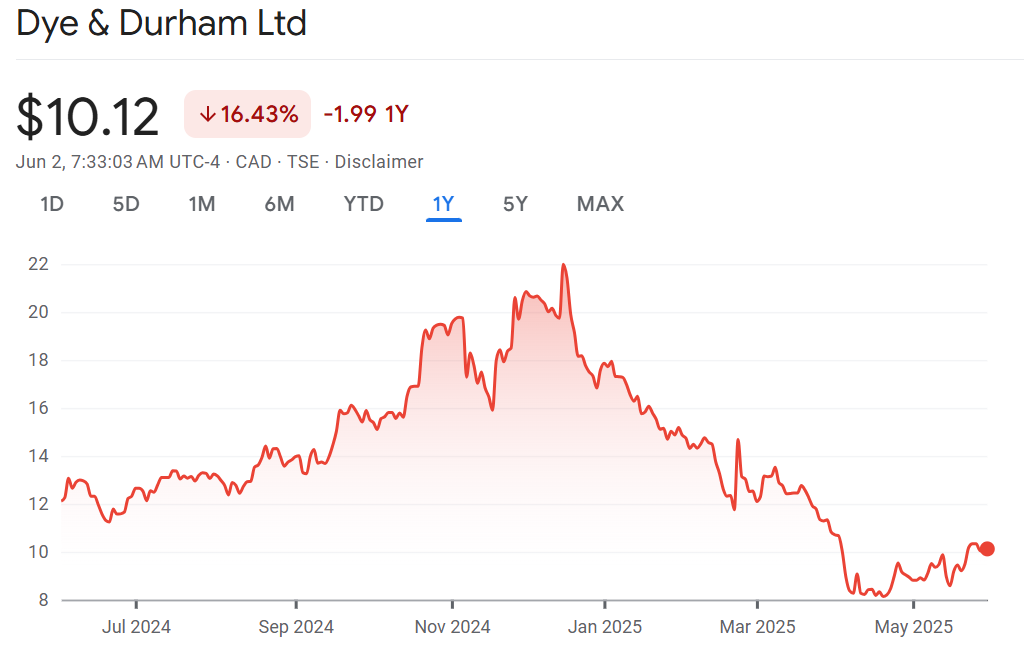Show the 6M price history
This screenshot has width=1024, height=664.
(279, 204)
